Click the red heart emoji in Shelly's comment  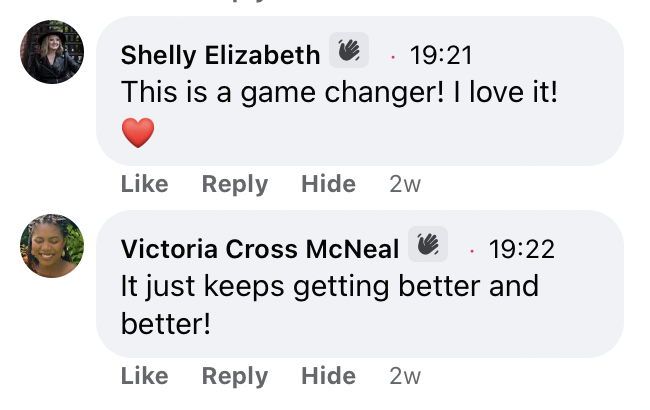click(138, 133)
